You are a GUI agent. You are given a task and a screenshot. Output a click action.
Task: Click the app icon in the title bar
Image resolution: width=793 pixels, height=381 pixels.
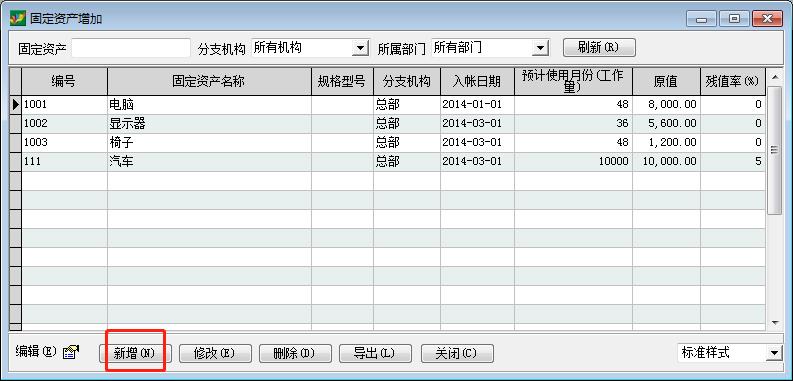pyautogui.click(x=18, y=18)
